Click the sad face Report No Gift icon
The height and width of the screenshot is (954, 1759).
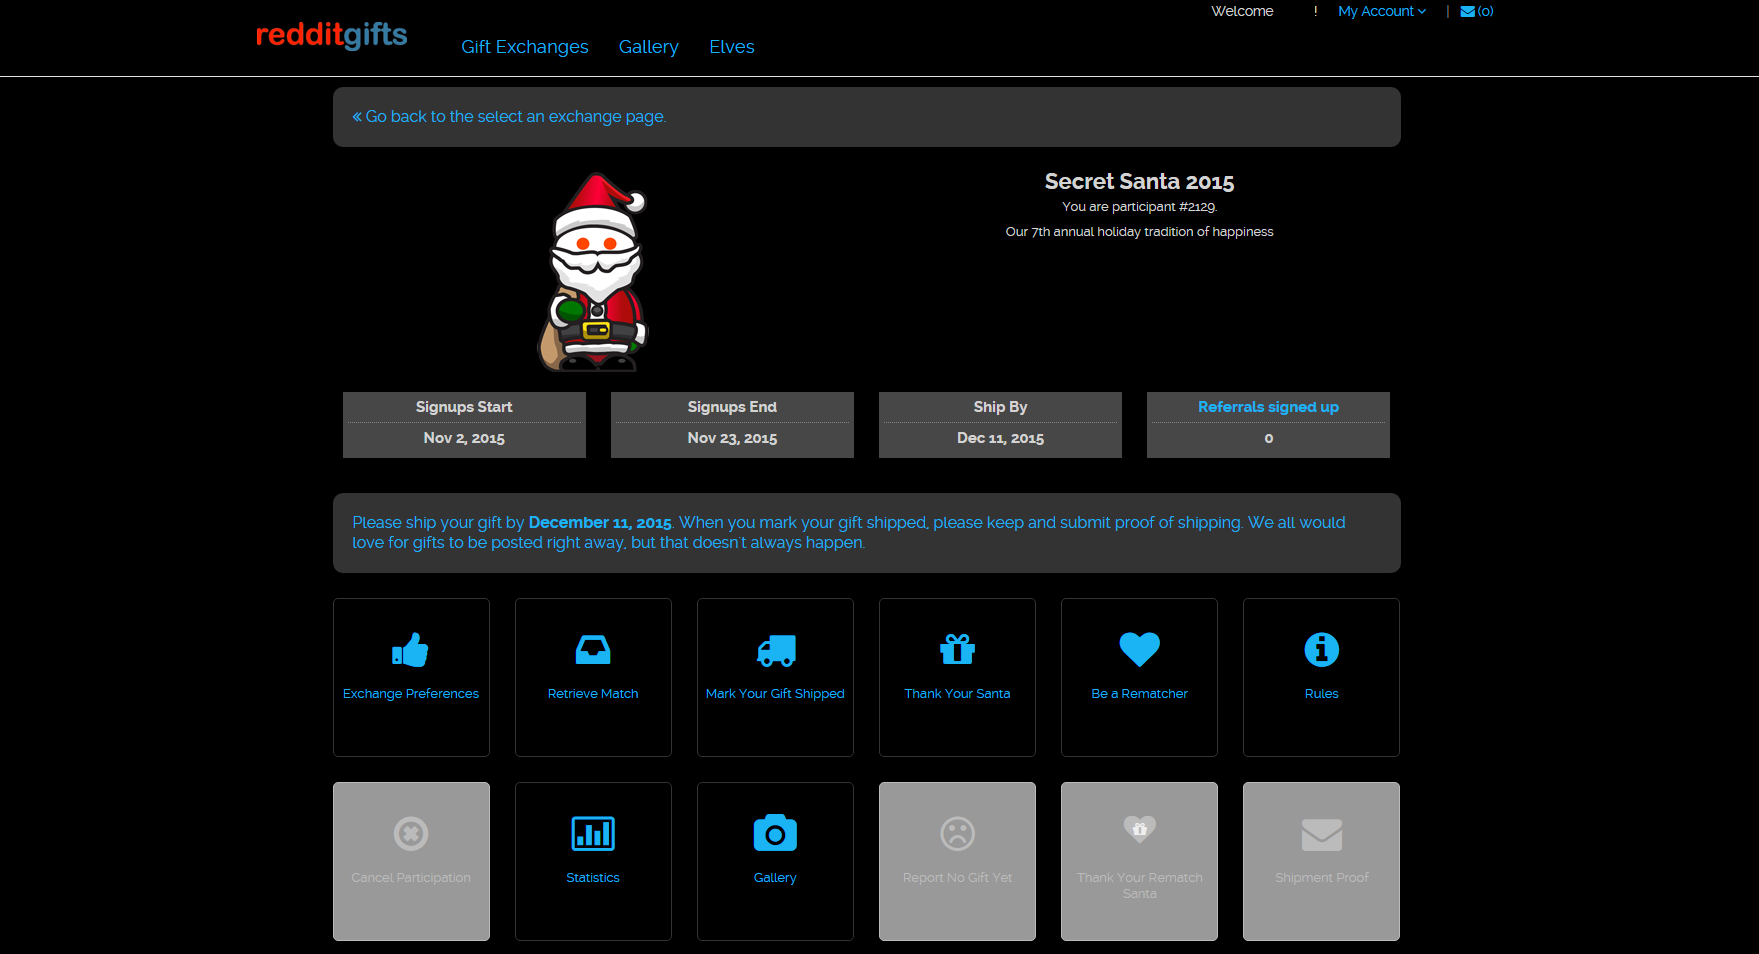point(958,833)
